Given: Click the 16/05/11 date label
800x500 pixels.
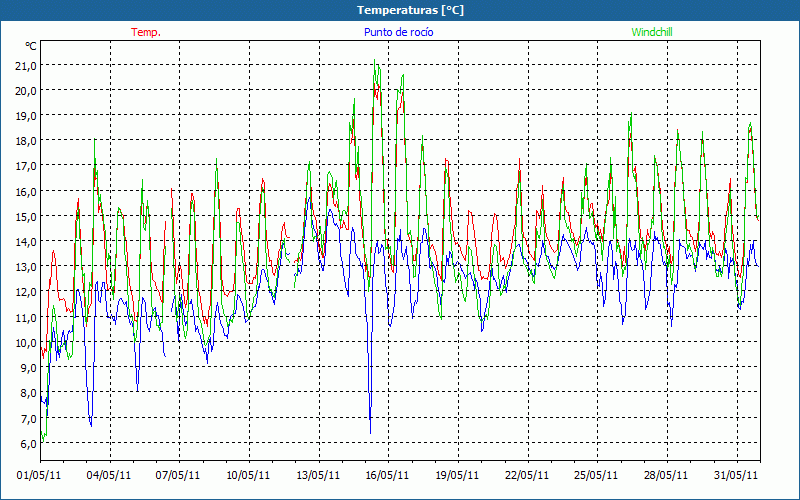Looking at the screenshot, I should pos(387,475).
